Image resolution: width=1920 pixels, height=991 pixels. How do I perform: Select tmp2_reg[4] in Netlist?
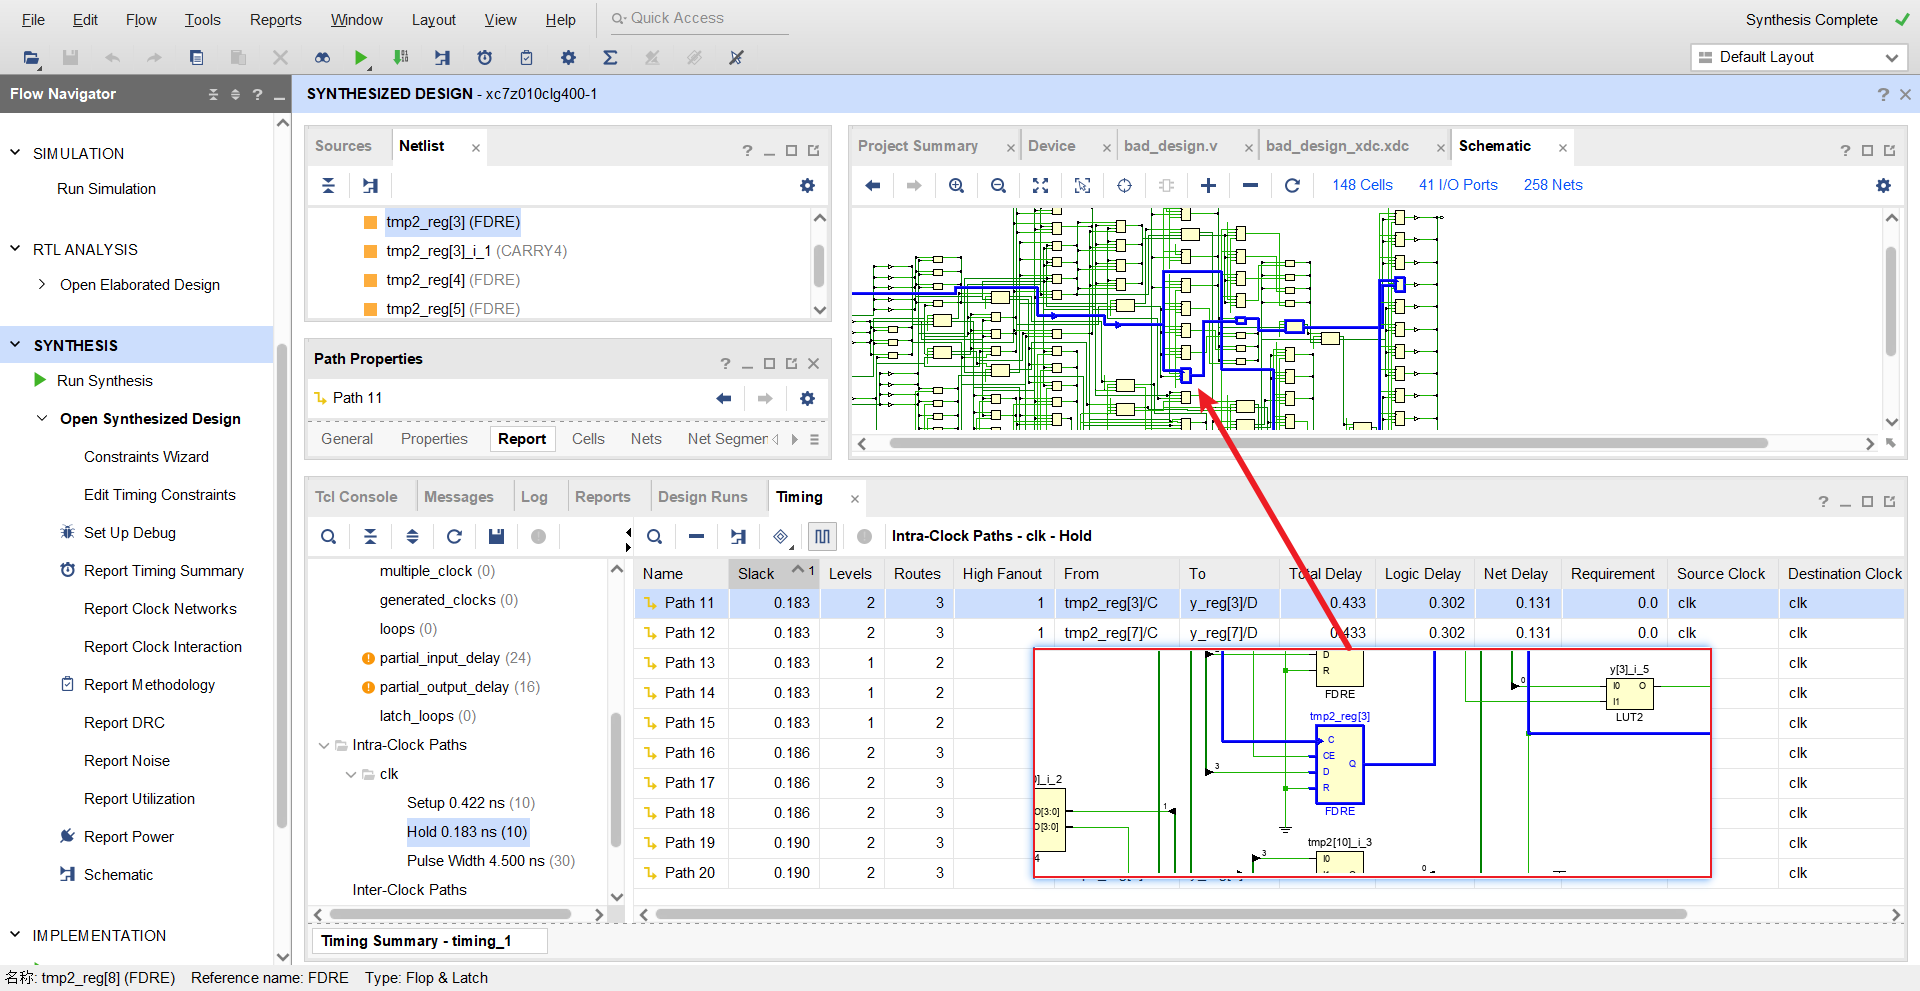[x=453, y=280]
